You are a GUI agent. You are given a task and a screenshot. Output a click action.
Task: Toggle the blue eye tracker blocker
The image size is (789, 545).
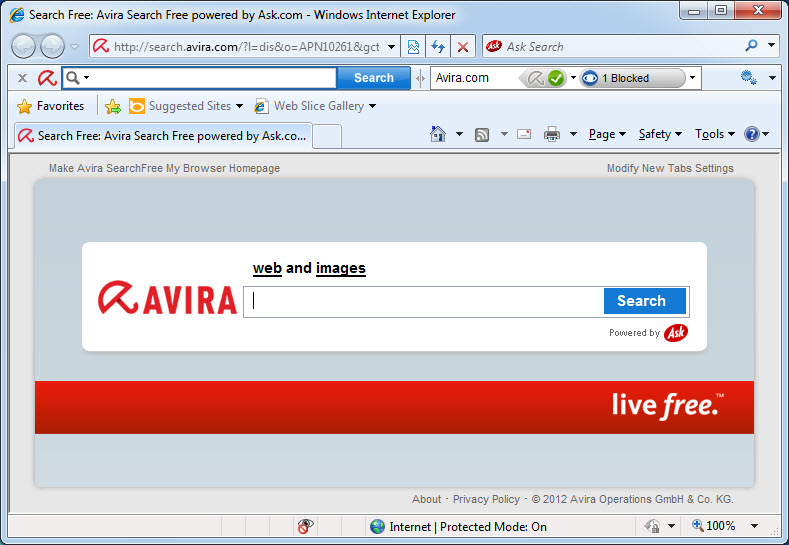[x=589, y=78]
